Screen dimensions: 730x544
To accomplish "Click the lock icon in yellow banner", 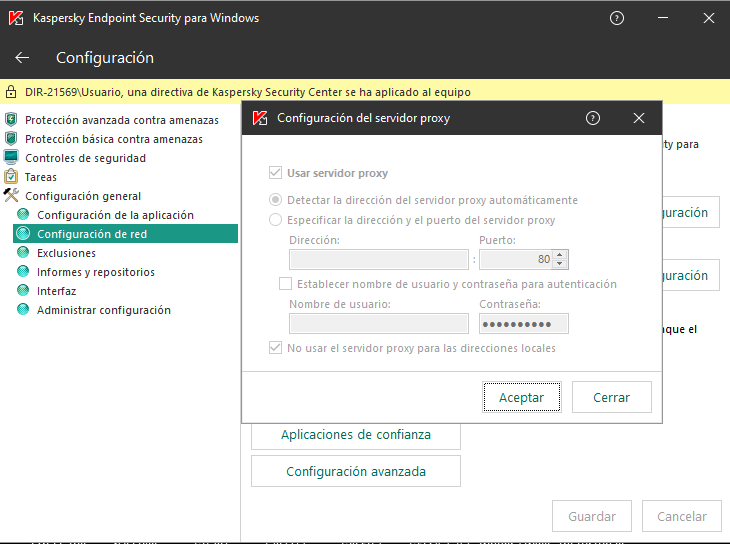I will pos(11,92).
